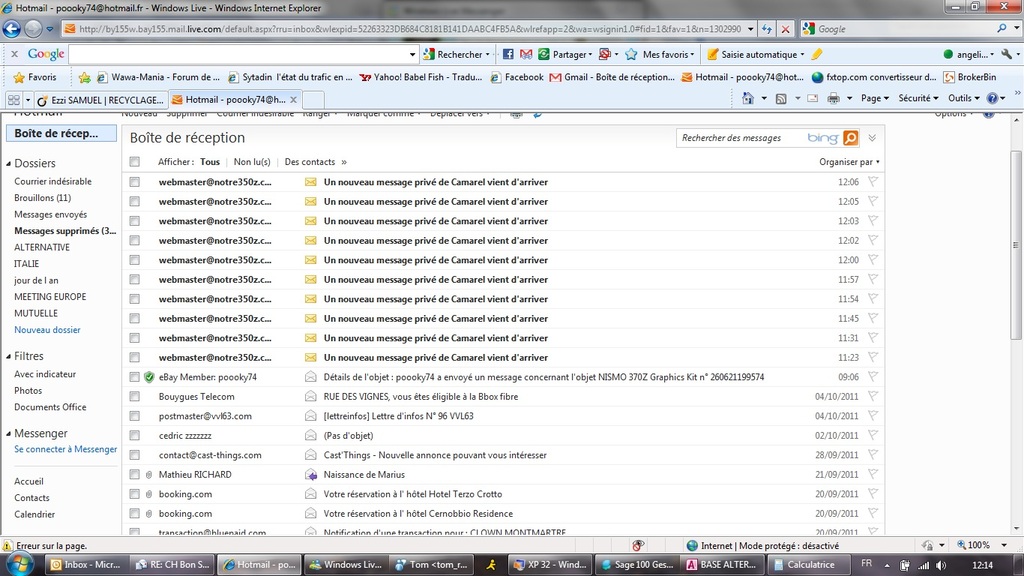The width and height of the screenshot is (1024, 576).
Task: Click the printer icon in command bar
Action: tap(833, 99)
